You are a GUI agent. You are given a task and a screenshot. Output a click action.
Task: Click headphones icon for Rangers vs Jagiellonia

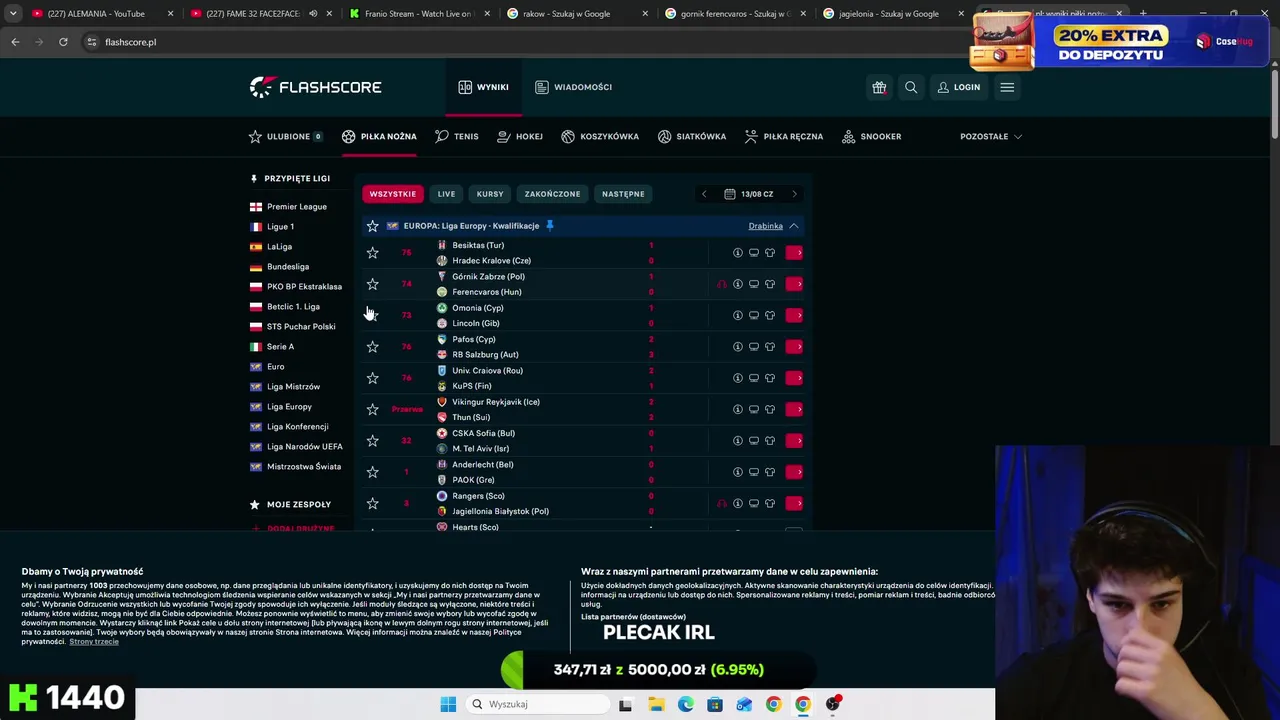click(722, 503)
